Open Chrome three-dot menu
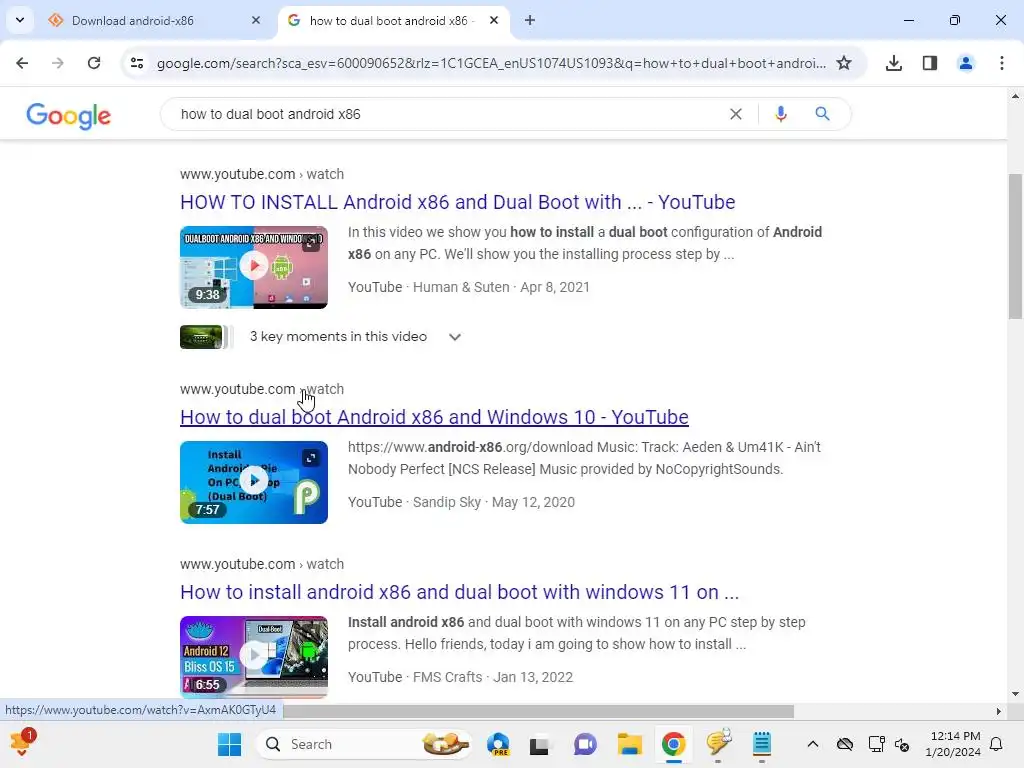 [1002, 63]
